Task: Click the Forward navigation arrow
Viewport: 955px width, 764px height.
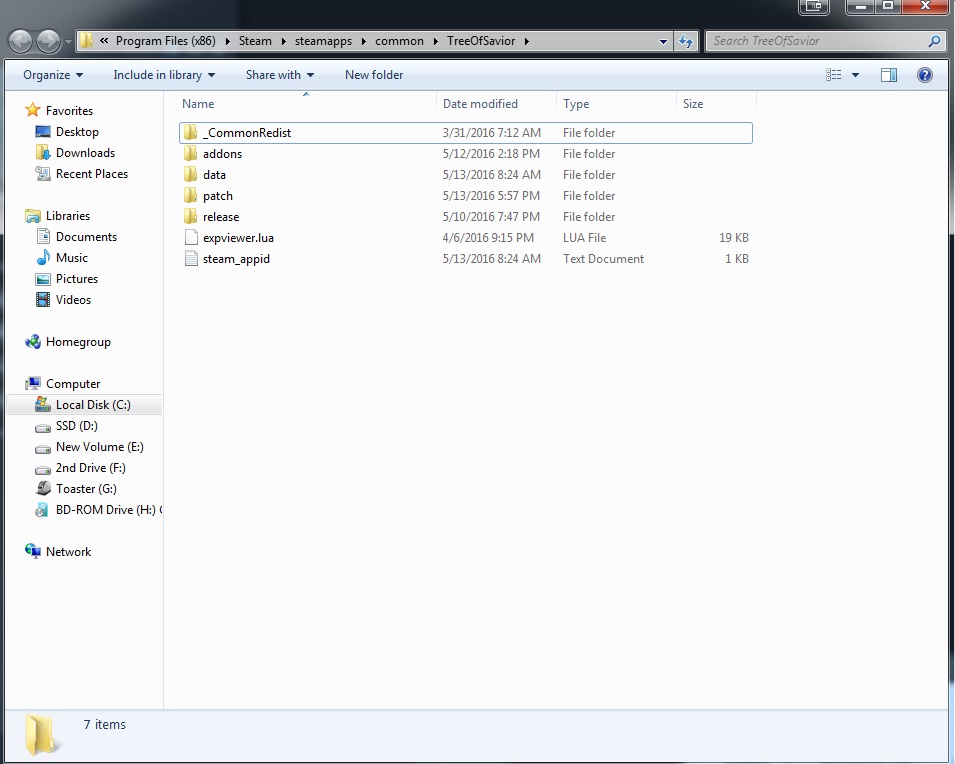Action: pyautogui.click(x=48, y=41)
